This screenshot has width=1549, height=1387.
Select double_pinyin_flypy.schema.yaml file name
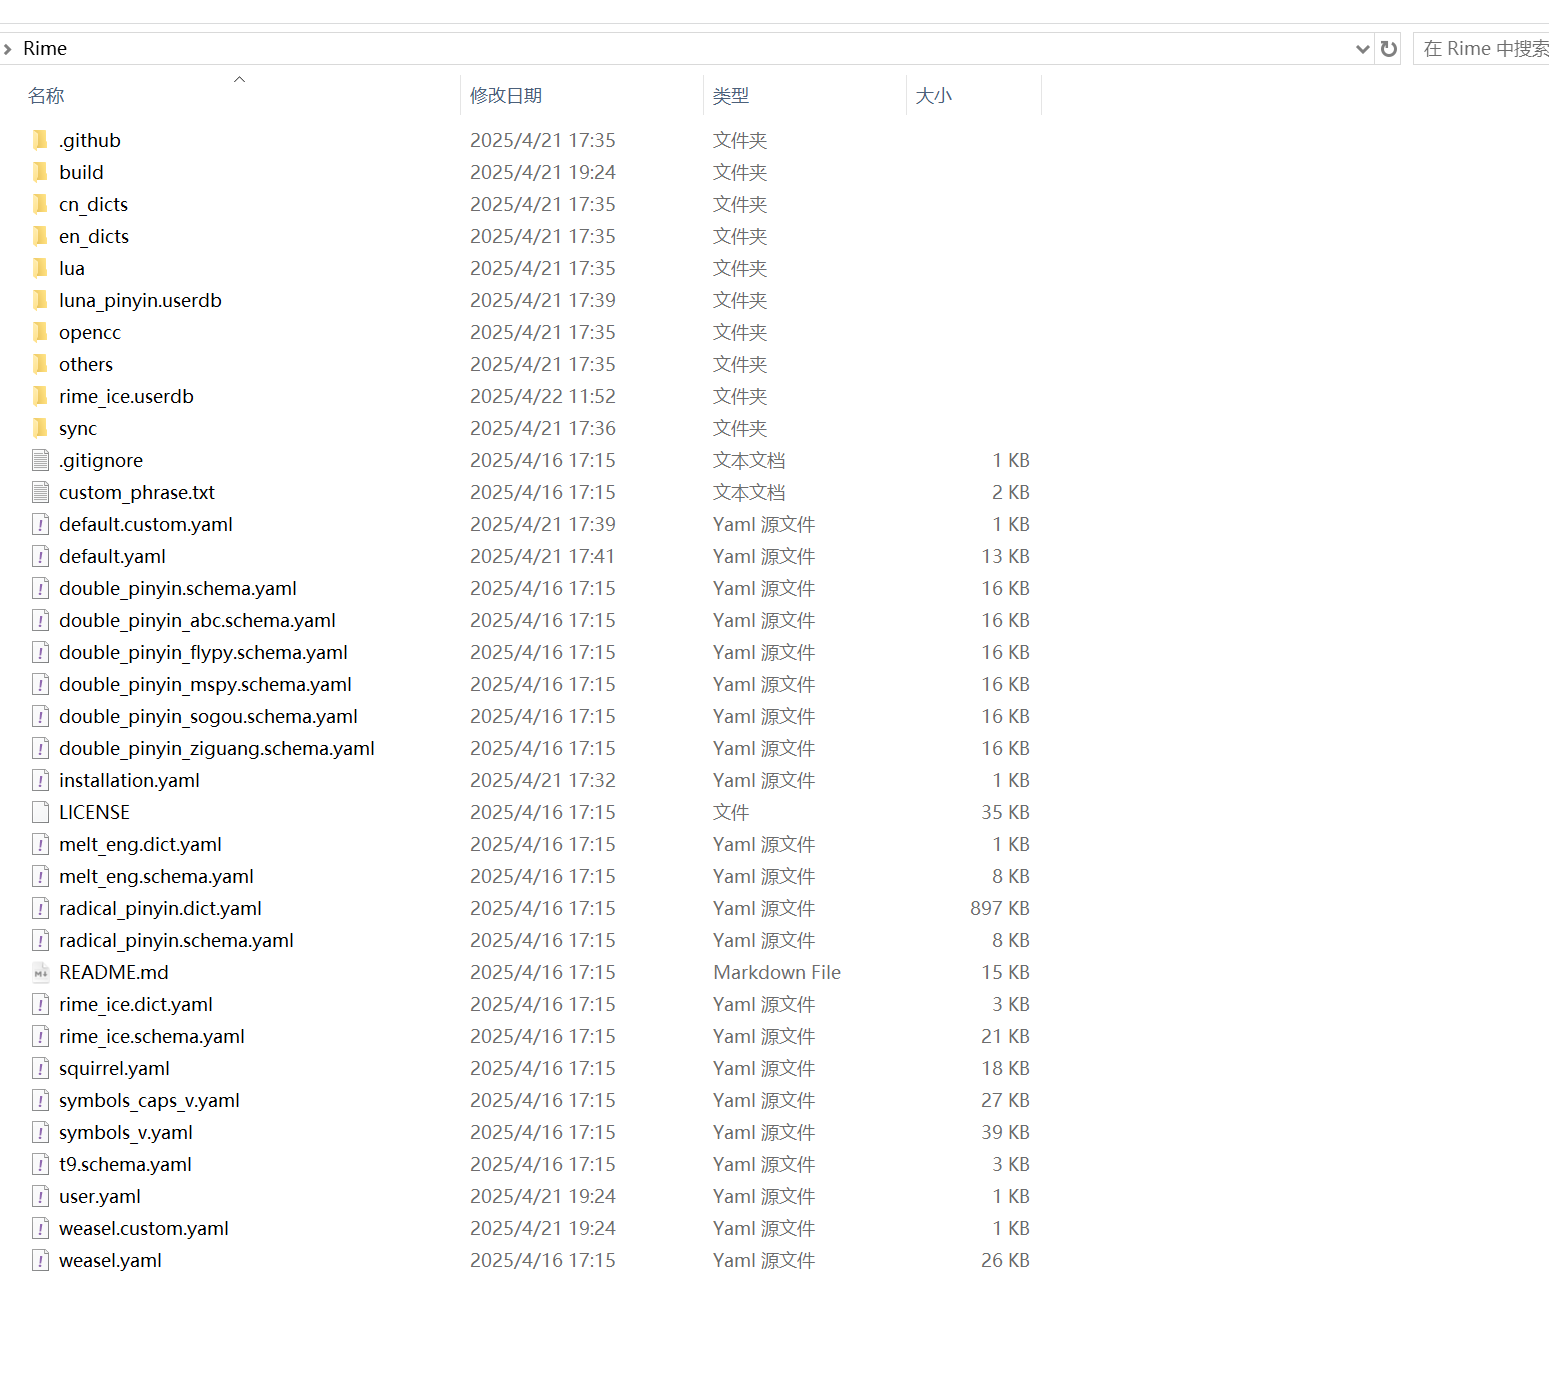[x=203, y=652]
